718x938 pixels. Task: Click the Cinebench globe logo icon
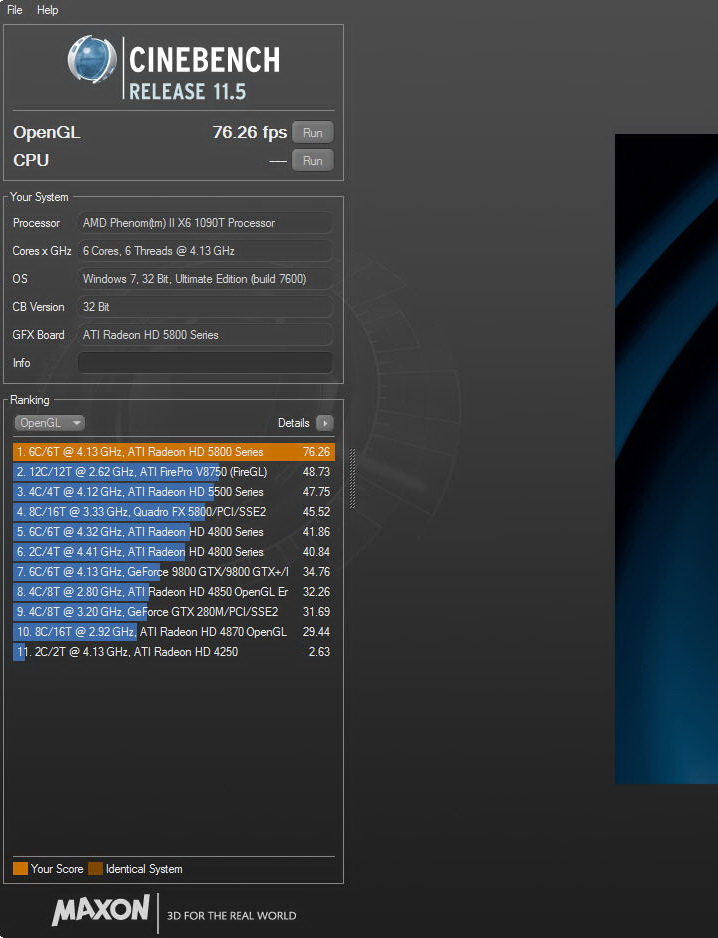92,59
